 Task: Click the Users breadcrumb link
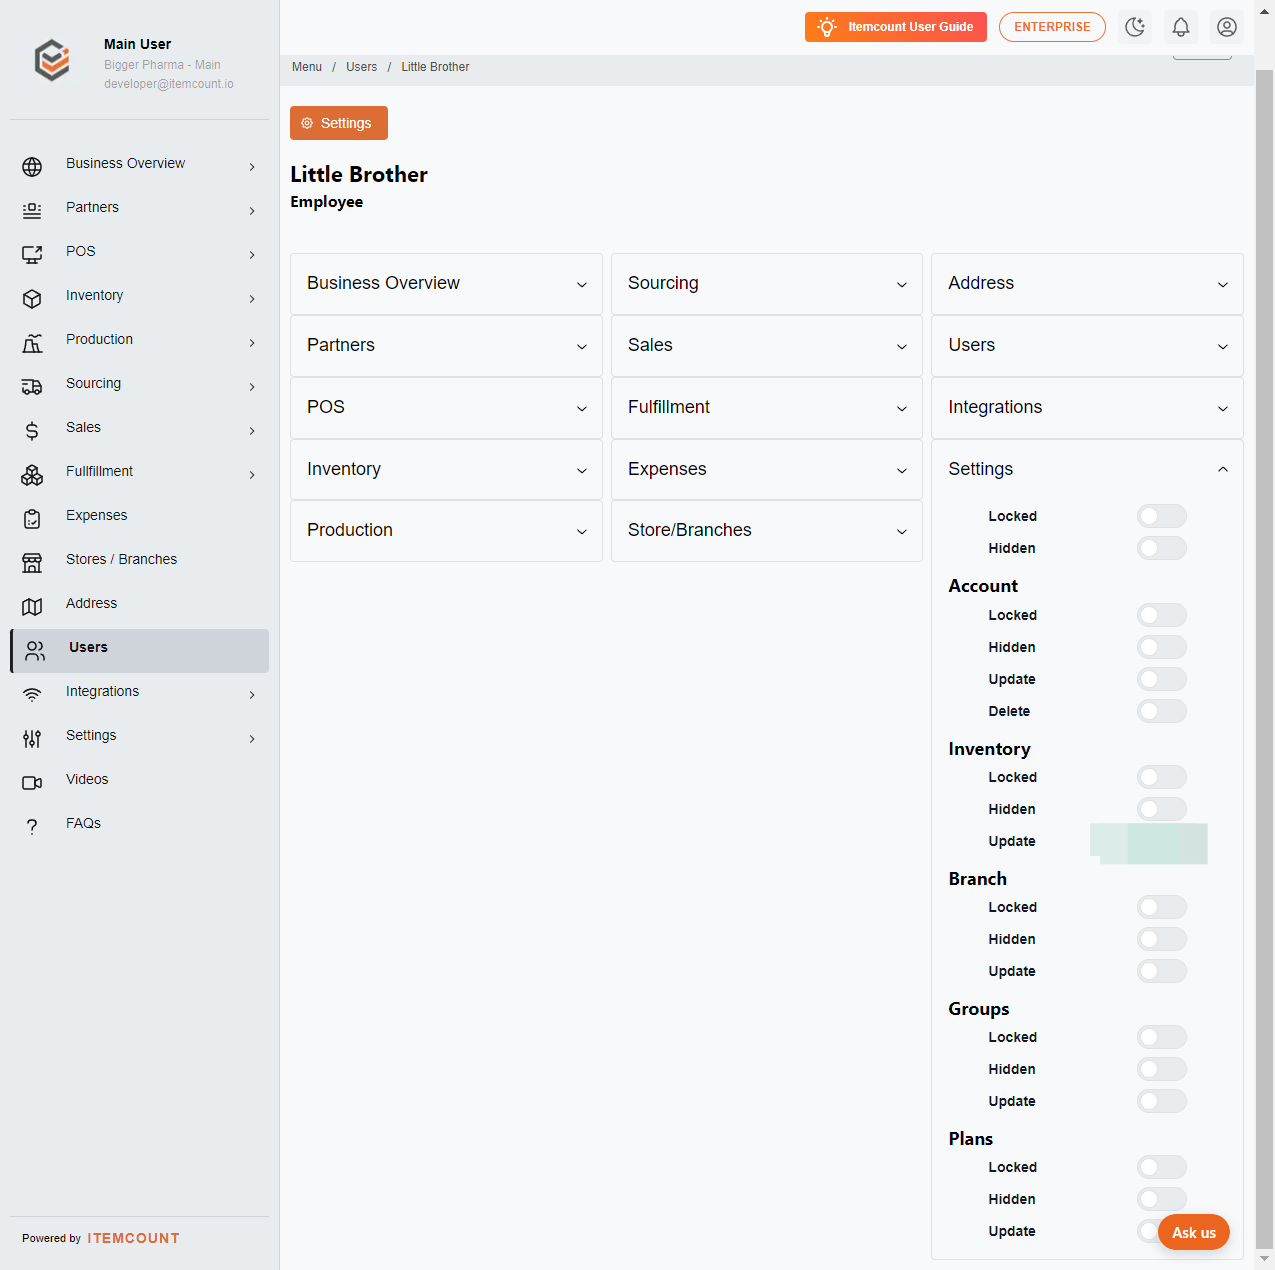tap(362, 67)
